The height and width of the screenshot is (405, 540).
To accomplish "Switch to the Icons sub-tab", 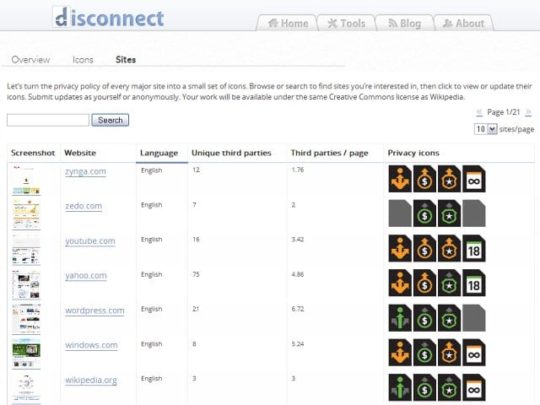I will (x=83, y=60).
